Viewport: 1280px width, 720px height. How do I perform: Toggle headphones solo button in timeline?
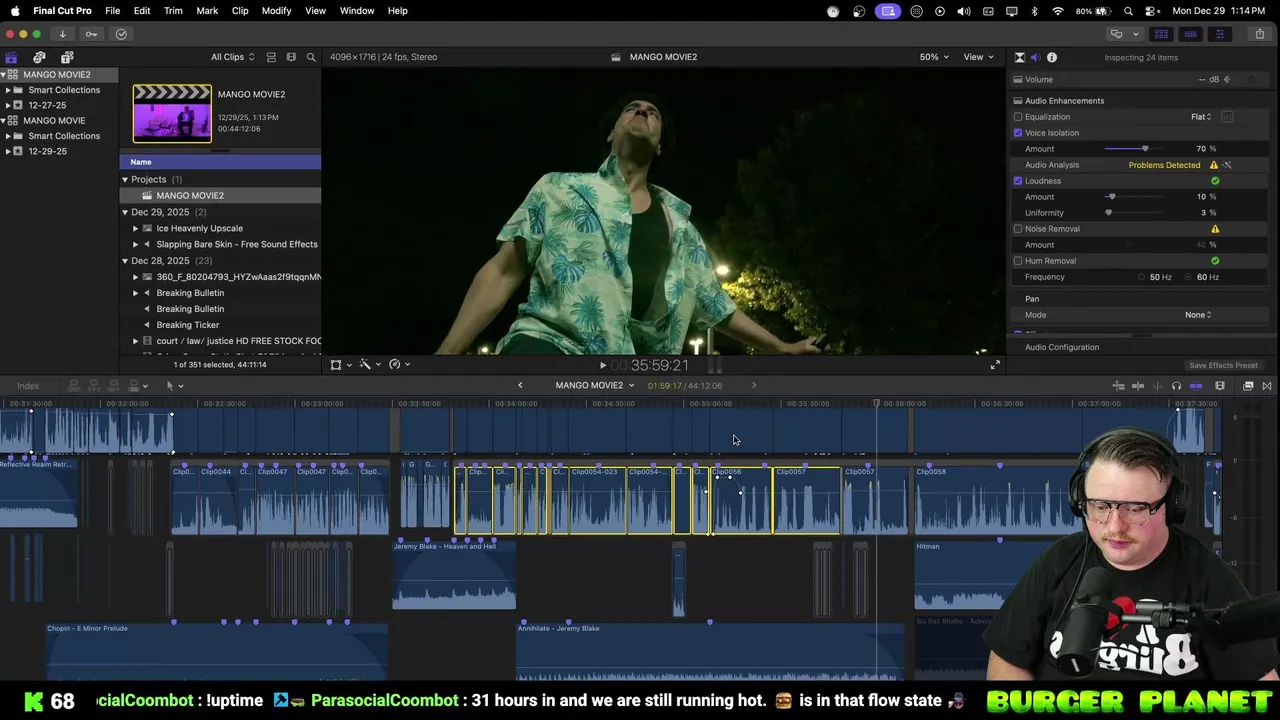tap(1176, 386)
